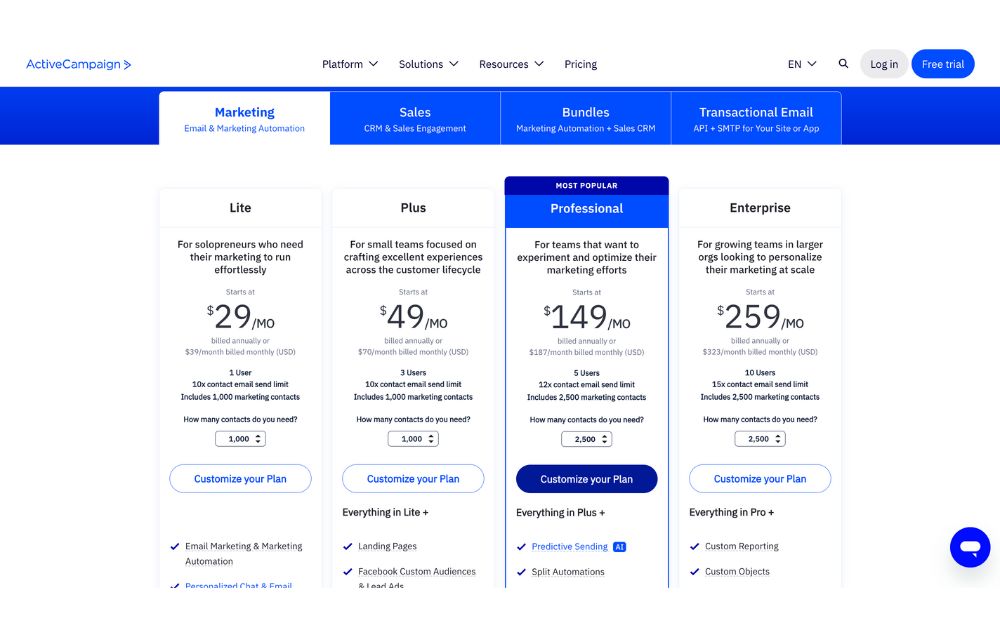Customize your Plan for Lite
Viewport: 1000px width, 630px height.
tap(240, 479)
